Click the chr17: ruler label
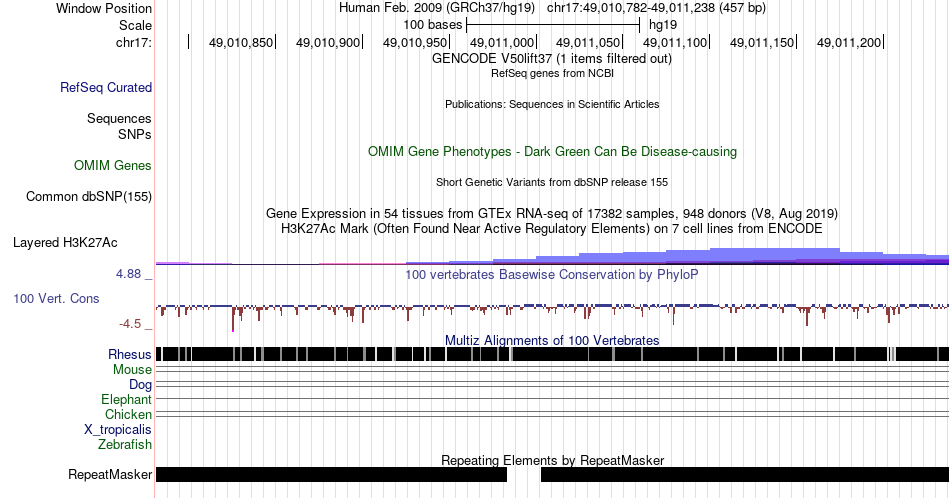The width and height of the screenshot is (950, 498). point(134,42)
